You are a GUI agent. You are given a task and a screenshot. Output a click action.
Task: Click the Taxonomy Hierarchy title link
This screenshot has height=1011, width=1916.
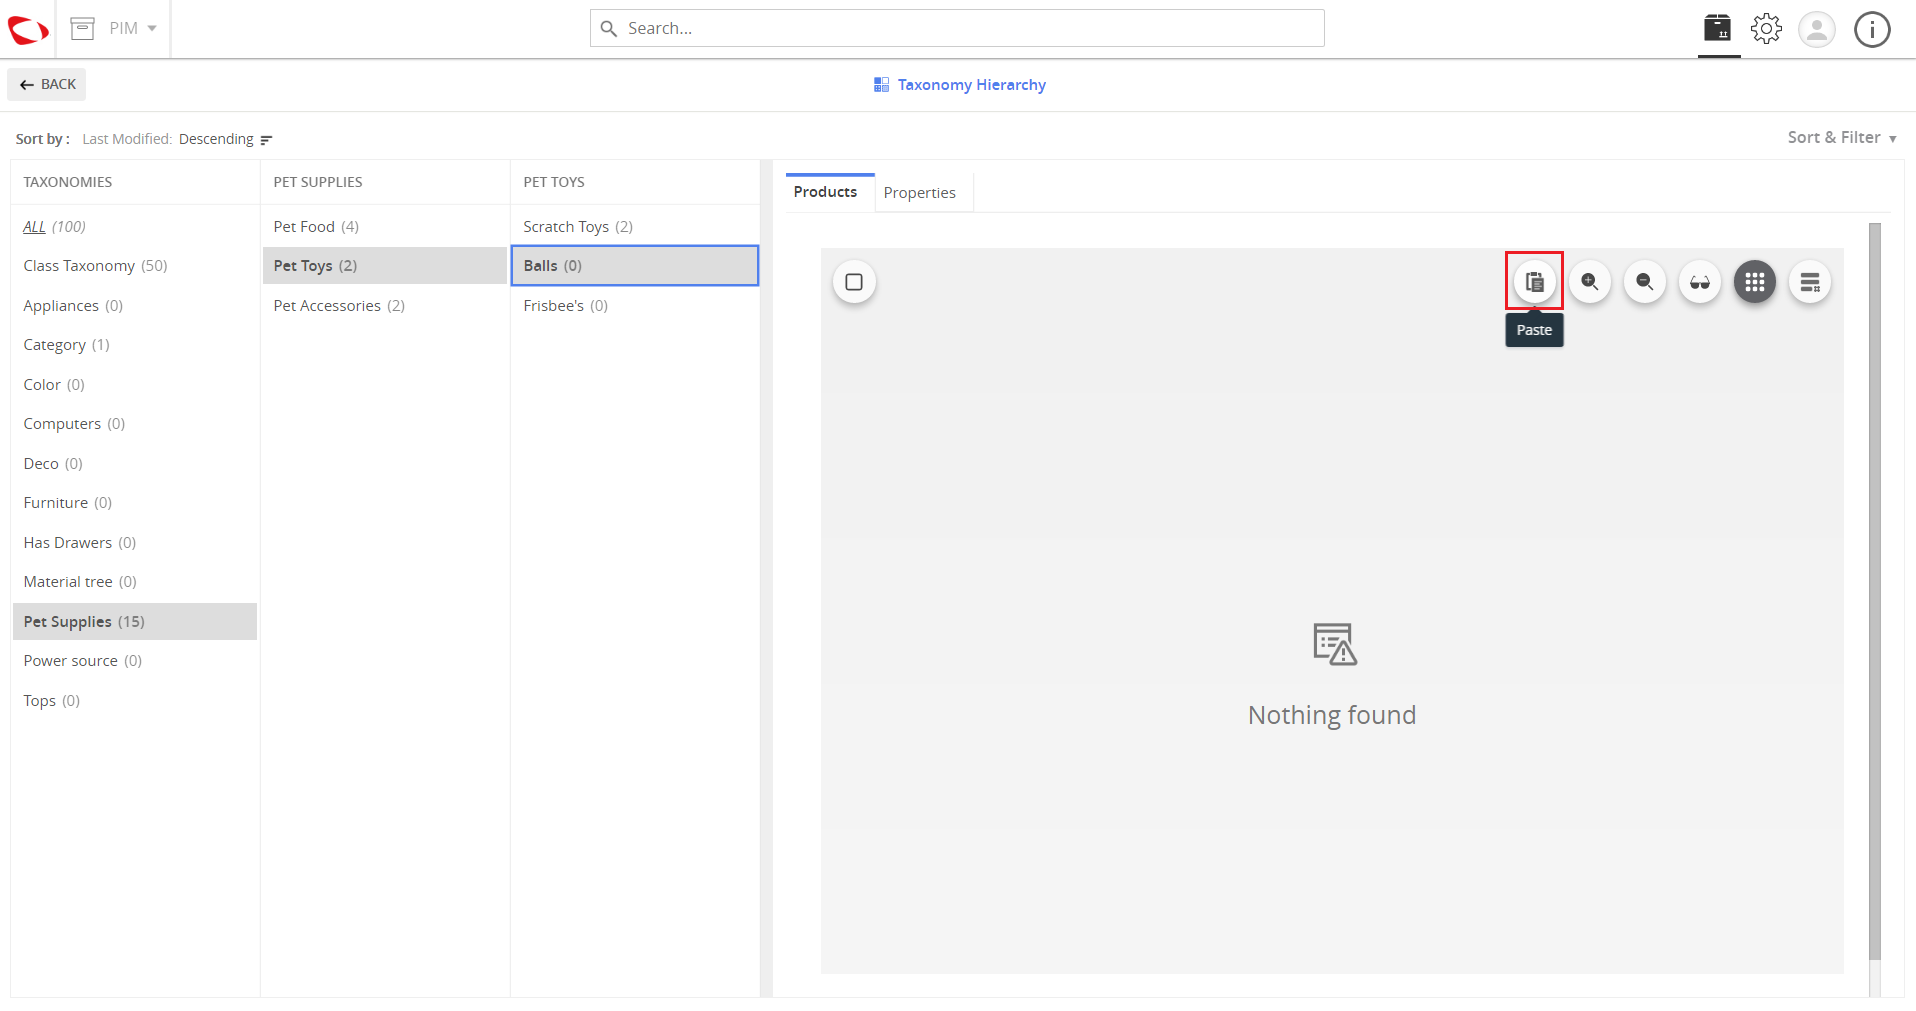point(971,85)
